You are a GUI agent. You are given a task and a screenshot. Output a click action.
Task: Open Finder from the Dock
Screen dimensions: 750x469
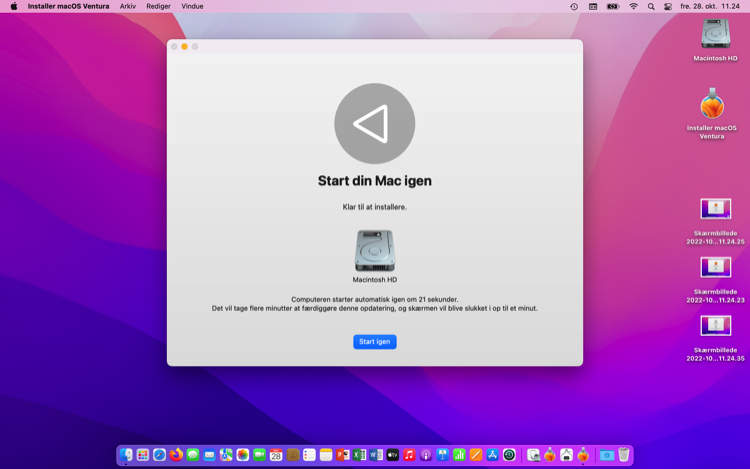126,455
